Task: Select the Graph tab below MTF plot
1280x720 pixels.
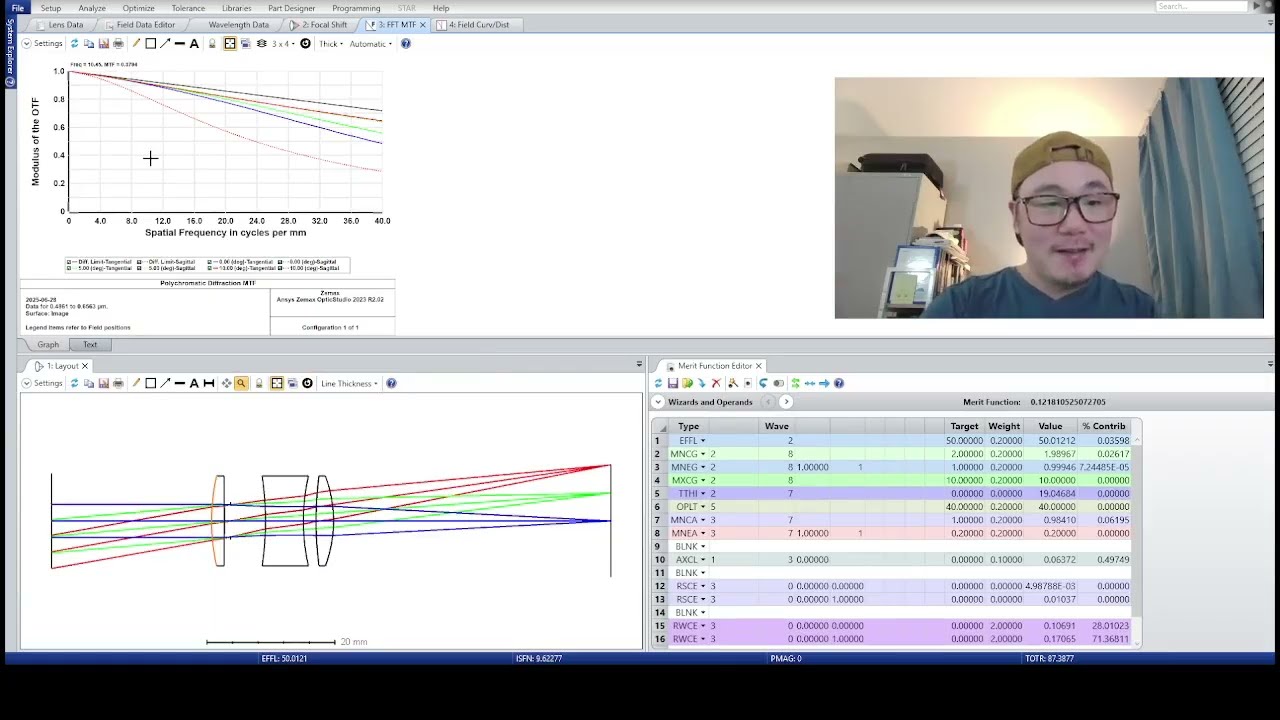Action: 48,344
